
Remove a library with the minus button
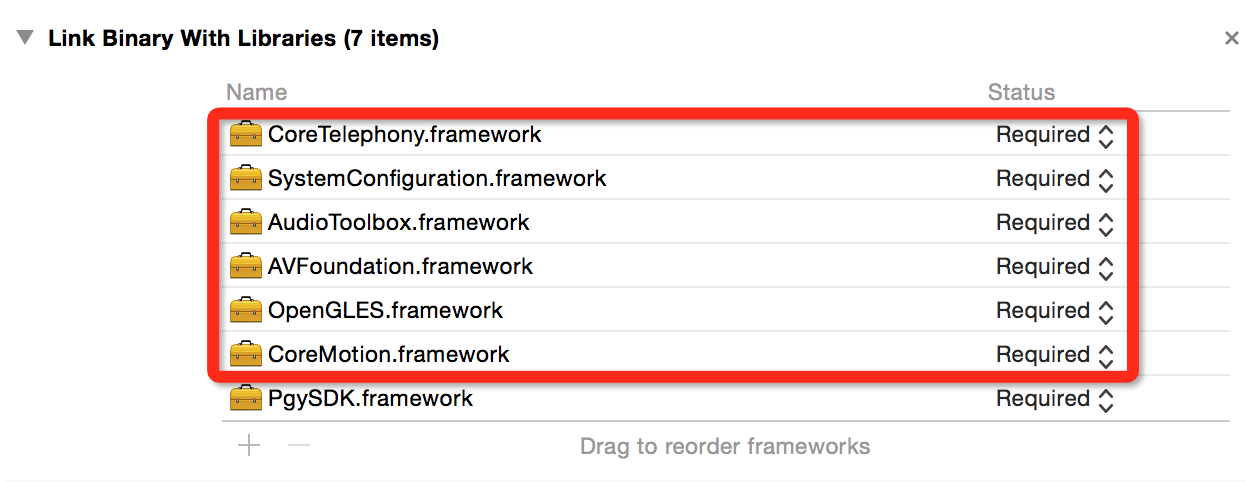(x=297, y=445)
